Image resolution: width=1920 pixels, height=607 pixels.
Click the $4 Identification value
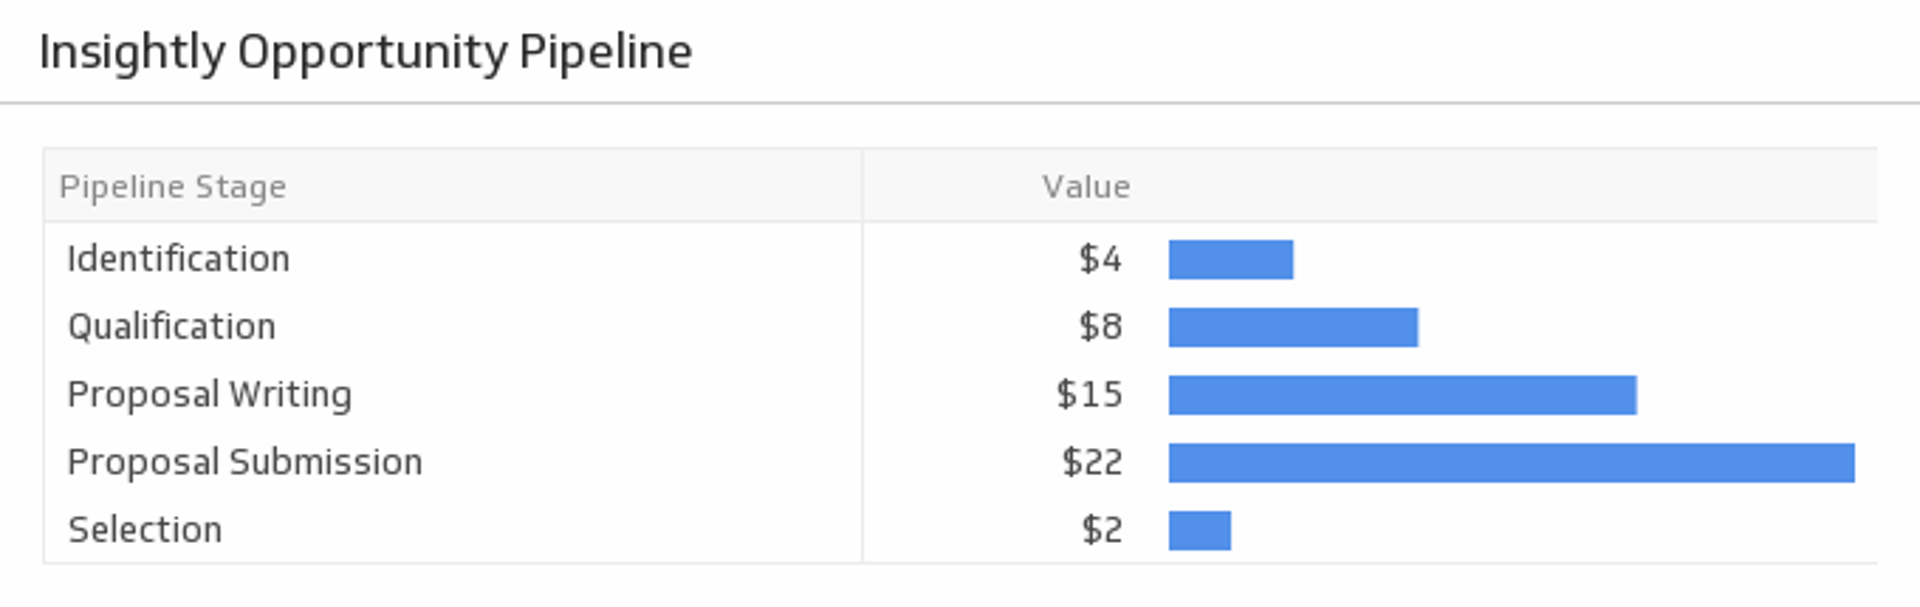point(1100,259)
